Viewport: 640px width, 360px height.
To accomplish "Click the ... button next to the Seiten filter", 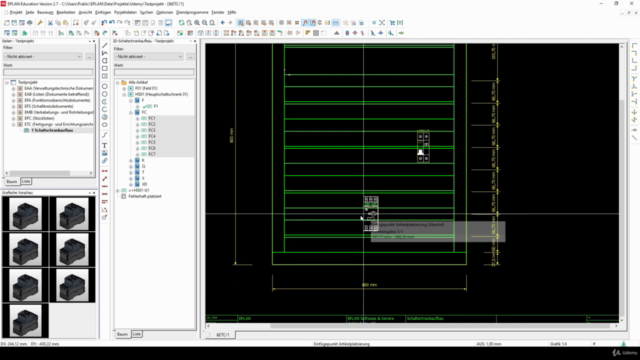I will (89, 56).
